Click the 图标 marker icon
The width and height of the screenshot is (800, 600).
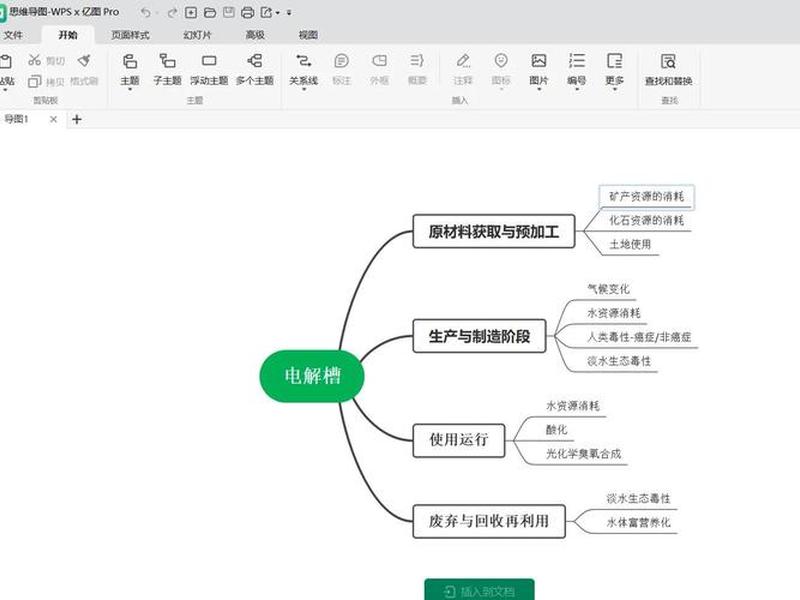click(501, 61)
